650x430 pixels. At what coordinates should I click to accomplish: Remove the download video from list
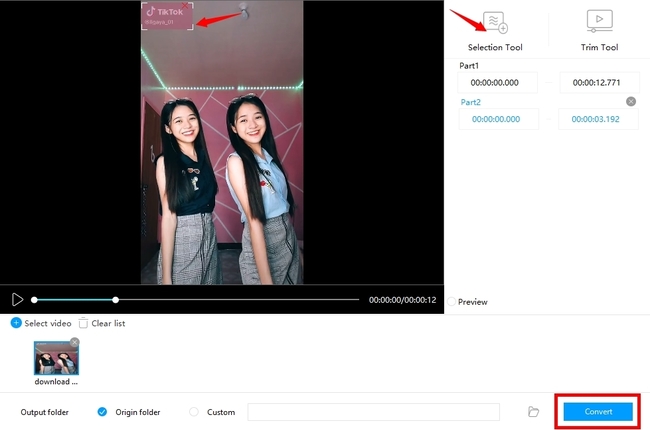(x=75, y=342)
